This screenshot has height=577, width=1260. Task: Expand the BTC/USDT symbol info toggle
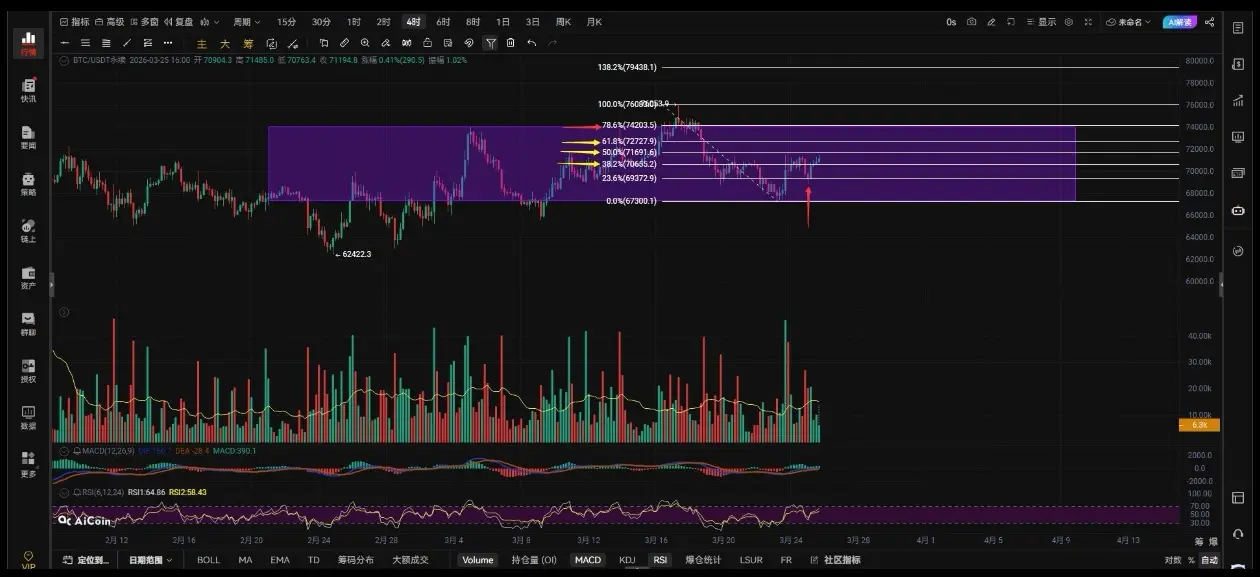(x=65, y=60)
